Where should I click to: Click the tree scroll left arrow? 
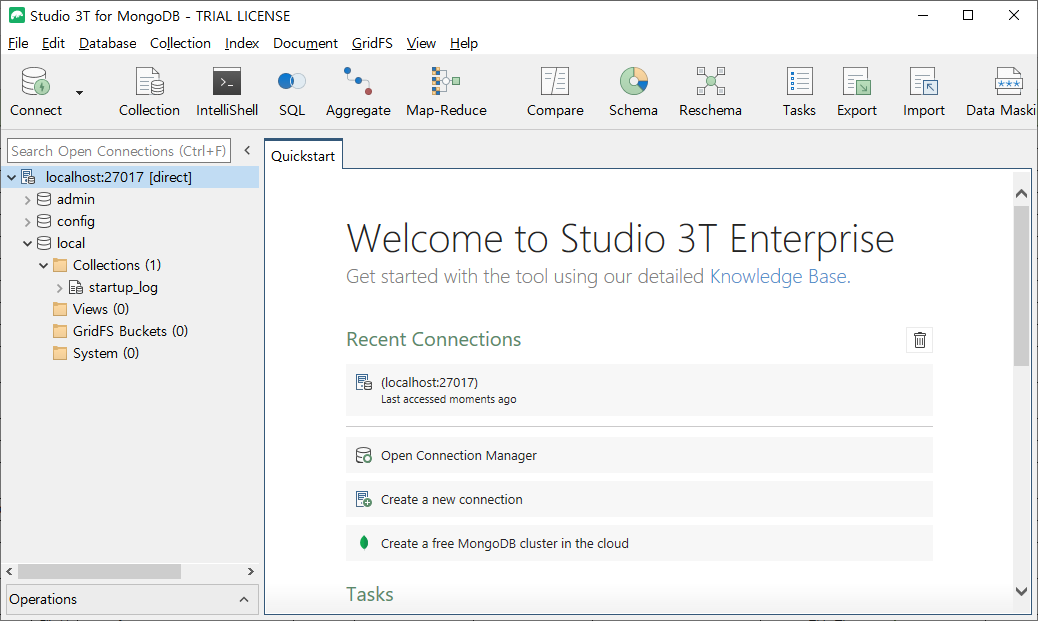point(9,571)
